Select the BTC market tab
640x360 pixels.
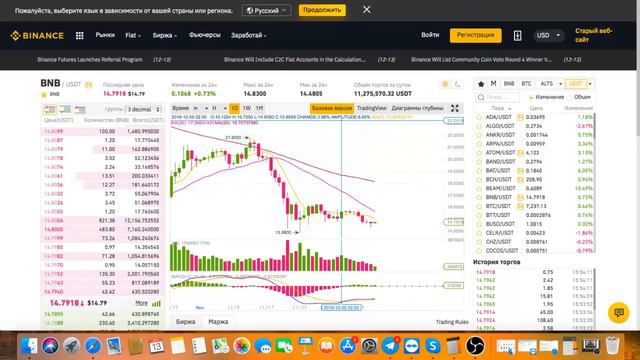pyautogui.click(x=527, y=84)
